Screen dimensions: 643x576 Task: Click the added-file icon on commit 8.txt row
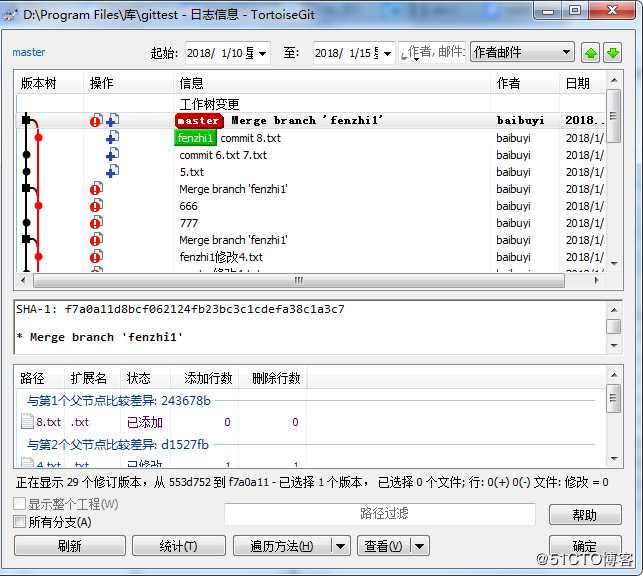point(112,137)
